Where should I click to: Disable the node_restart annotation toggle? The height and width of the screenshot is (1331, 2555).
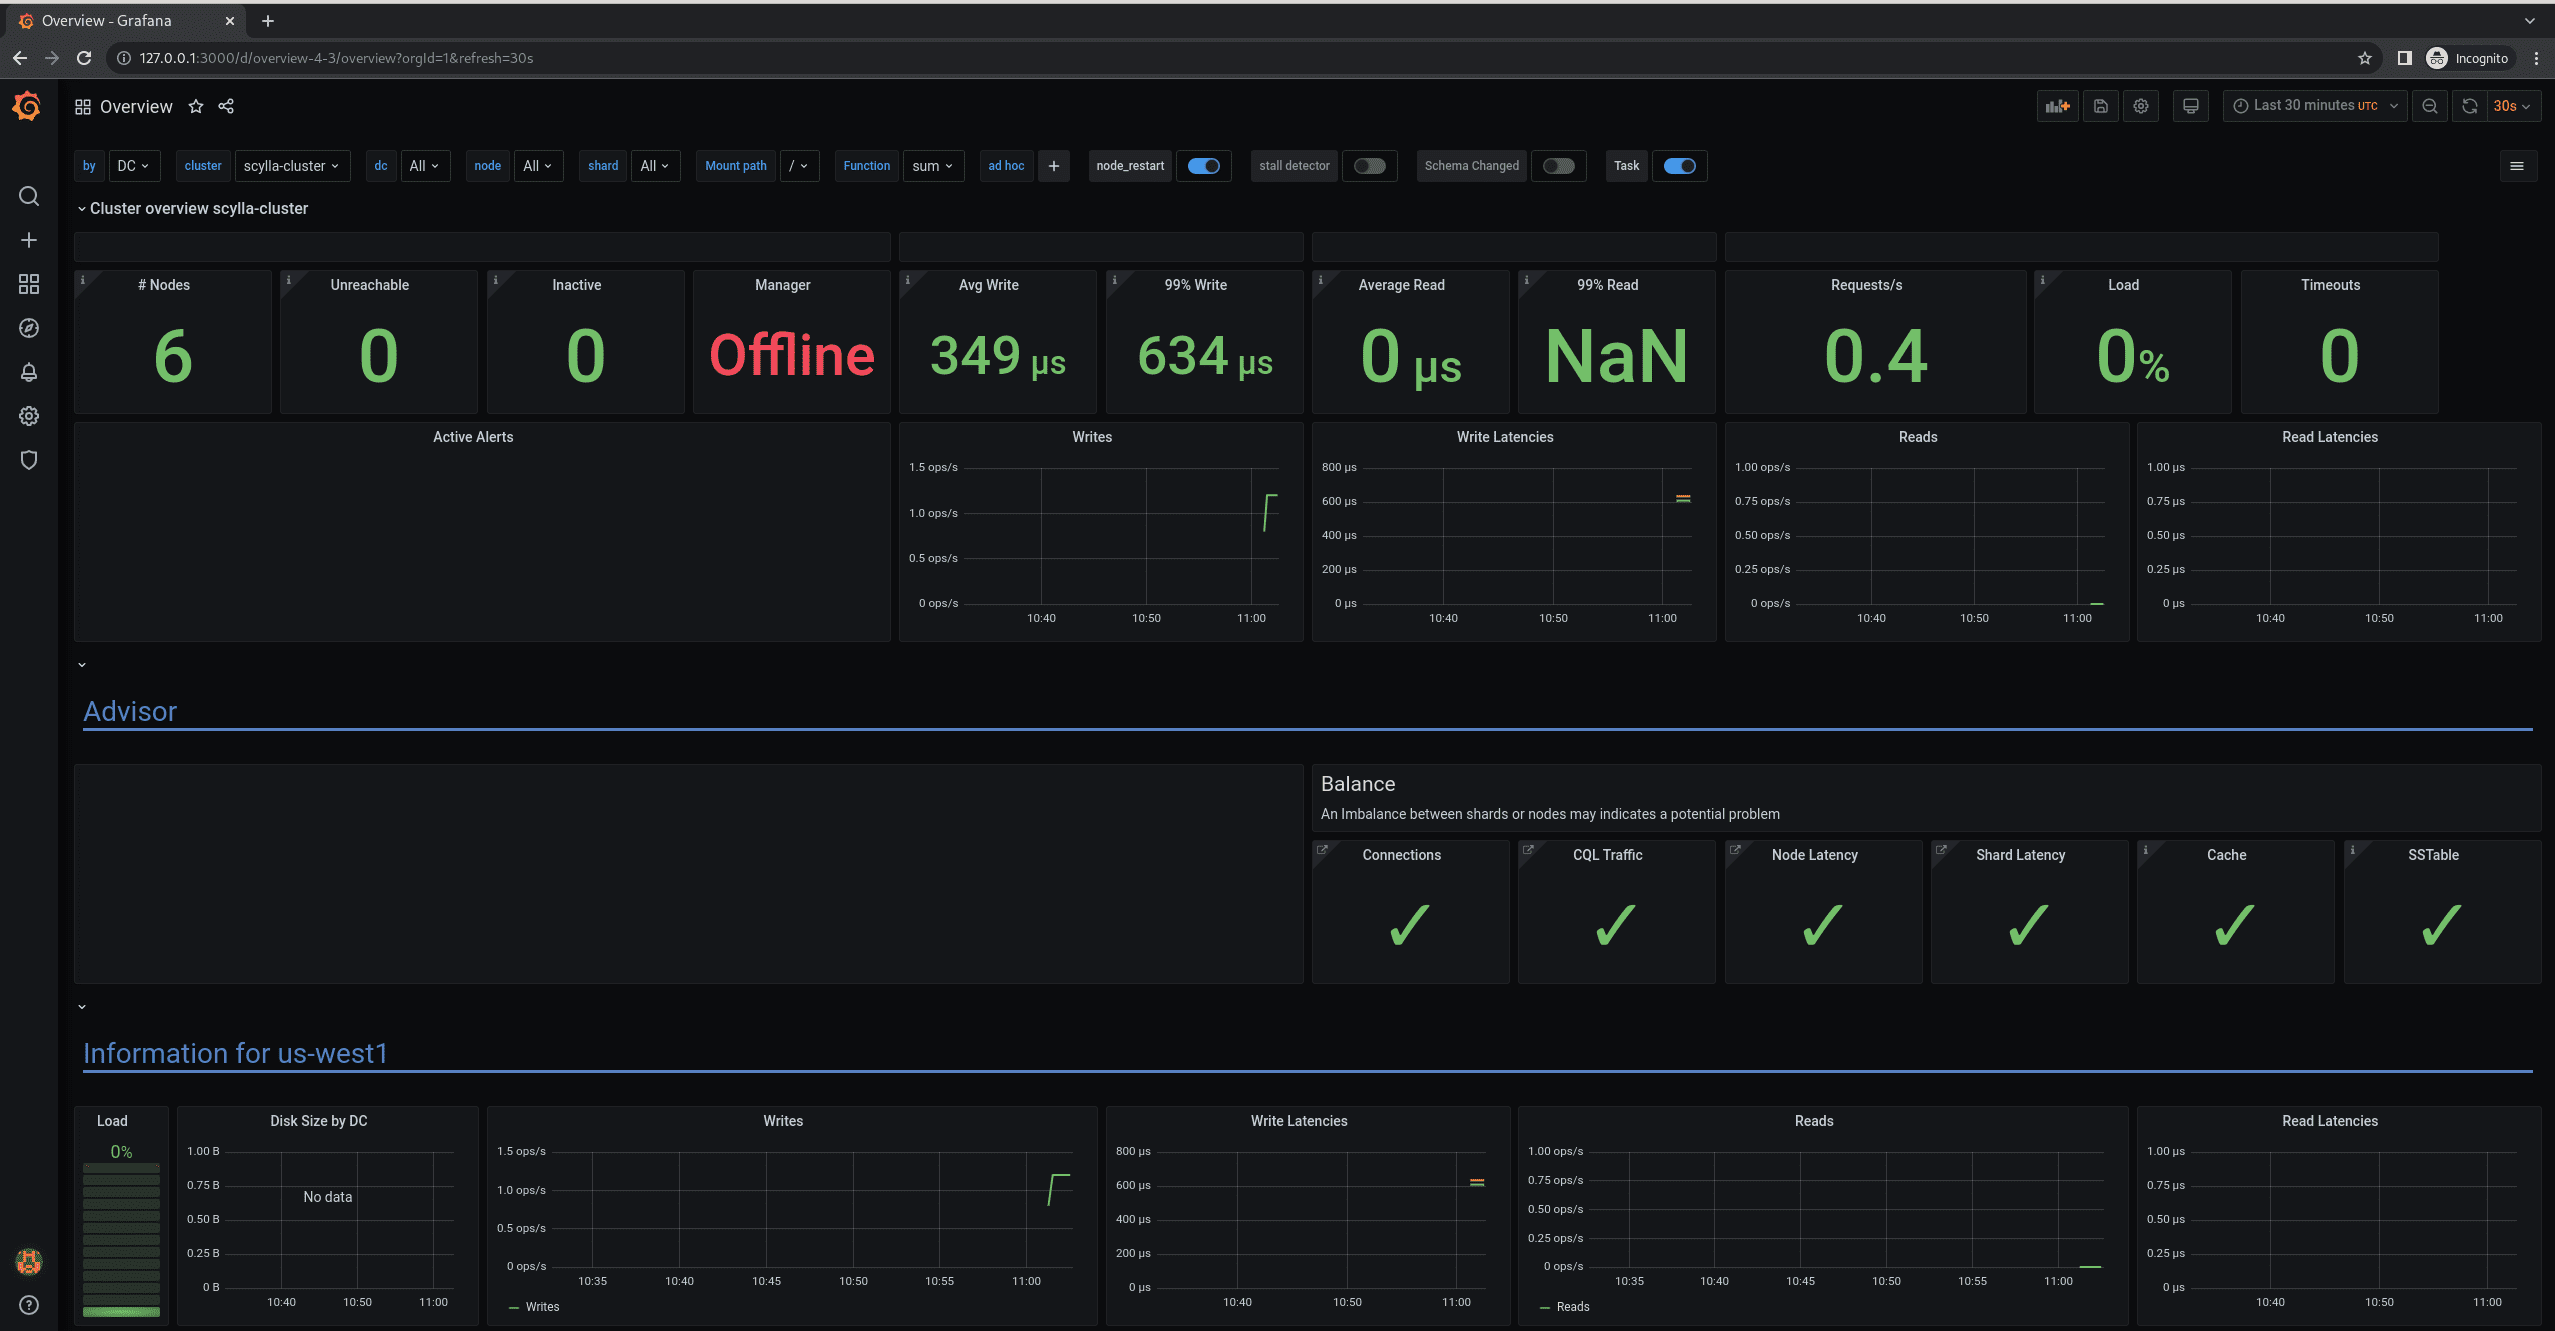[x=1204, y=166]
